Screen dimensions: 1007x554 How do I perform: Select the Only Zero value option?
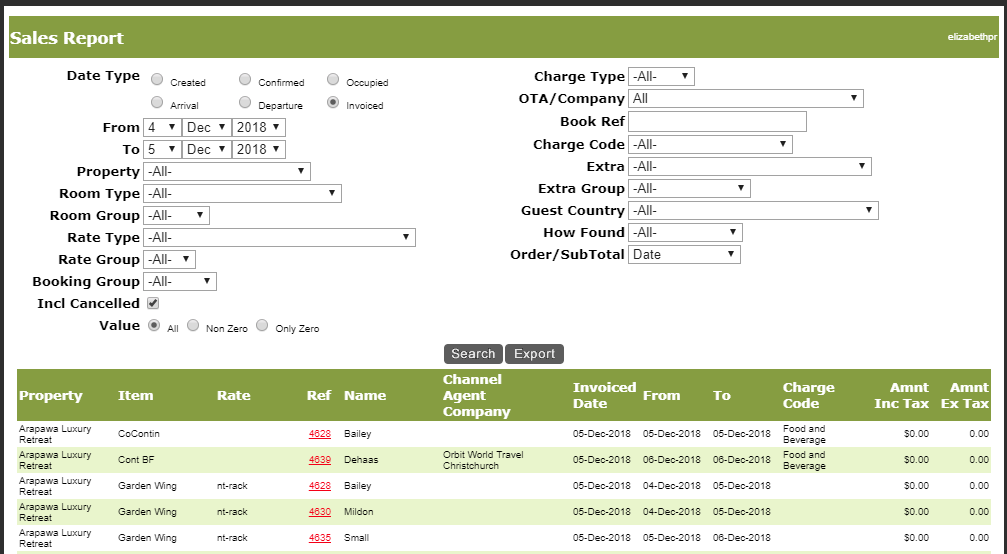pyautogui.click(x=262, y=326)
